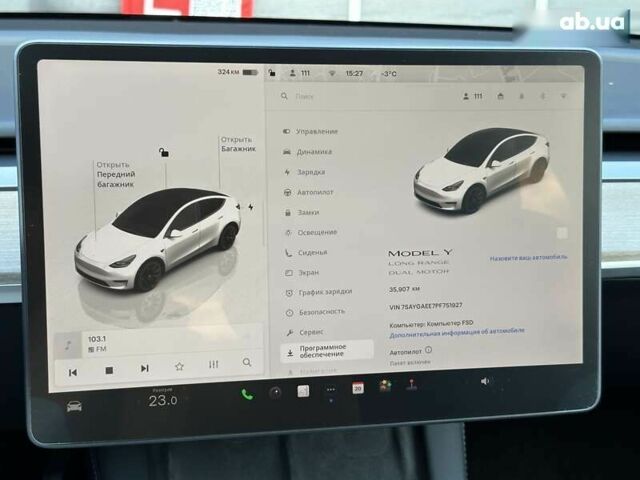Tap the notifications bell icon in the header
Image resolution: width=640 pixels, height=480 pixels.
pyautogui.click(x=522, y=97)
